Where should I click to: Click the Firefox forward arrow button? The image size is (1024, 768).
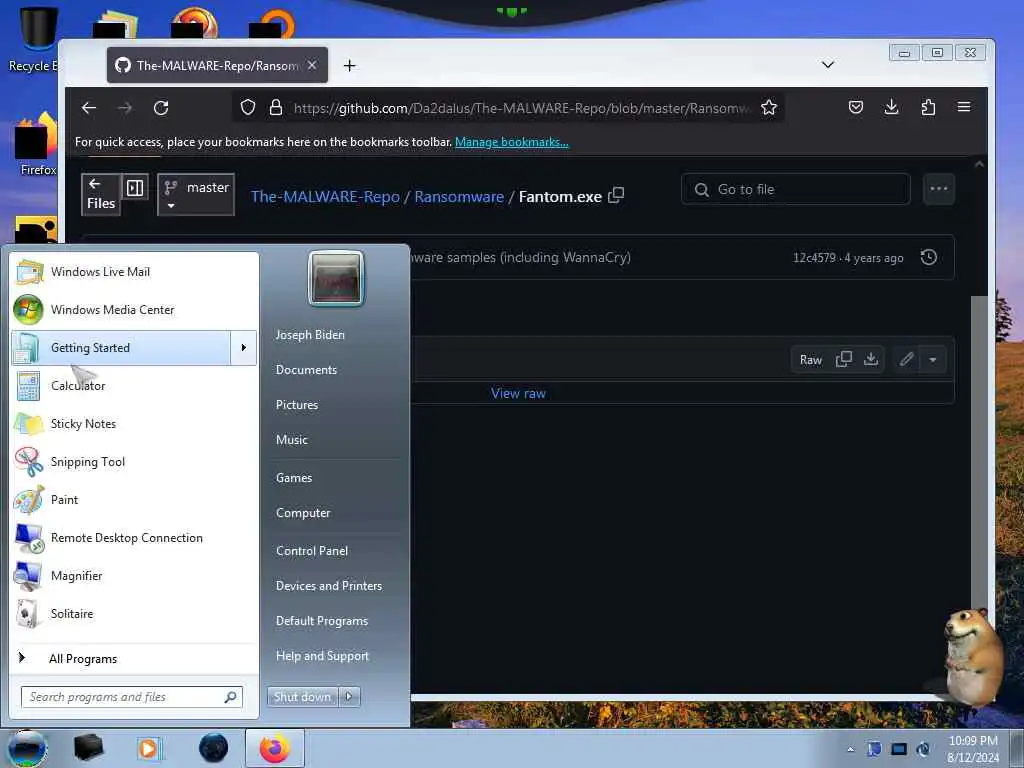[x=125, y=108]
